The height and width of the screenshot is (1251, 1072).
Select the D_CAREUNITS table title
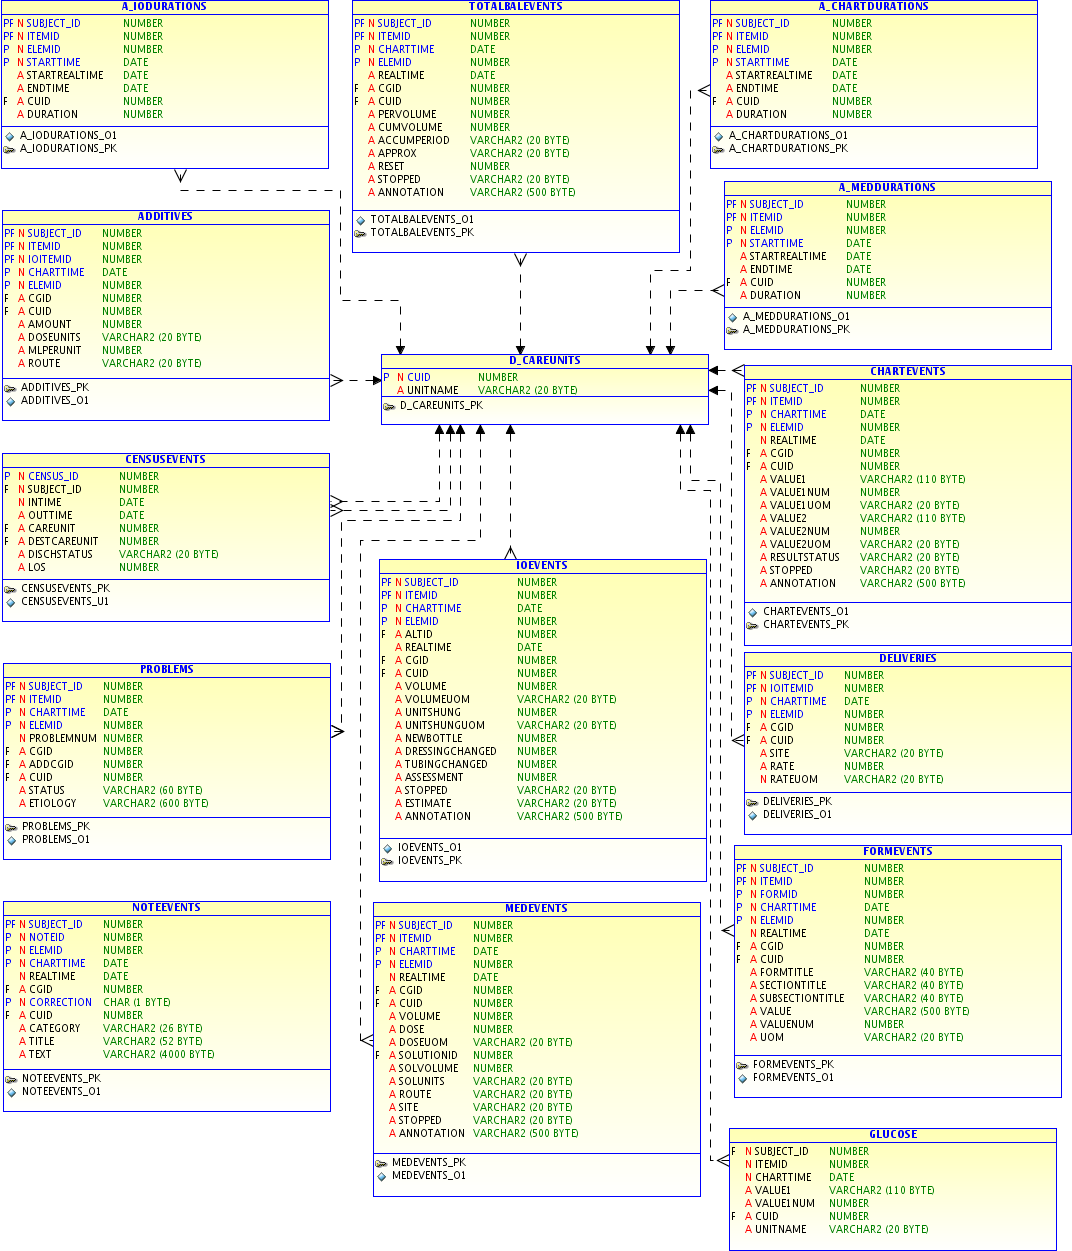point(545,361)
